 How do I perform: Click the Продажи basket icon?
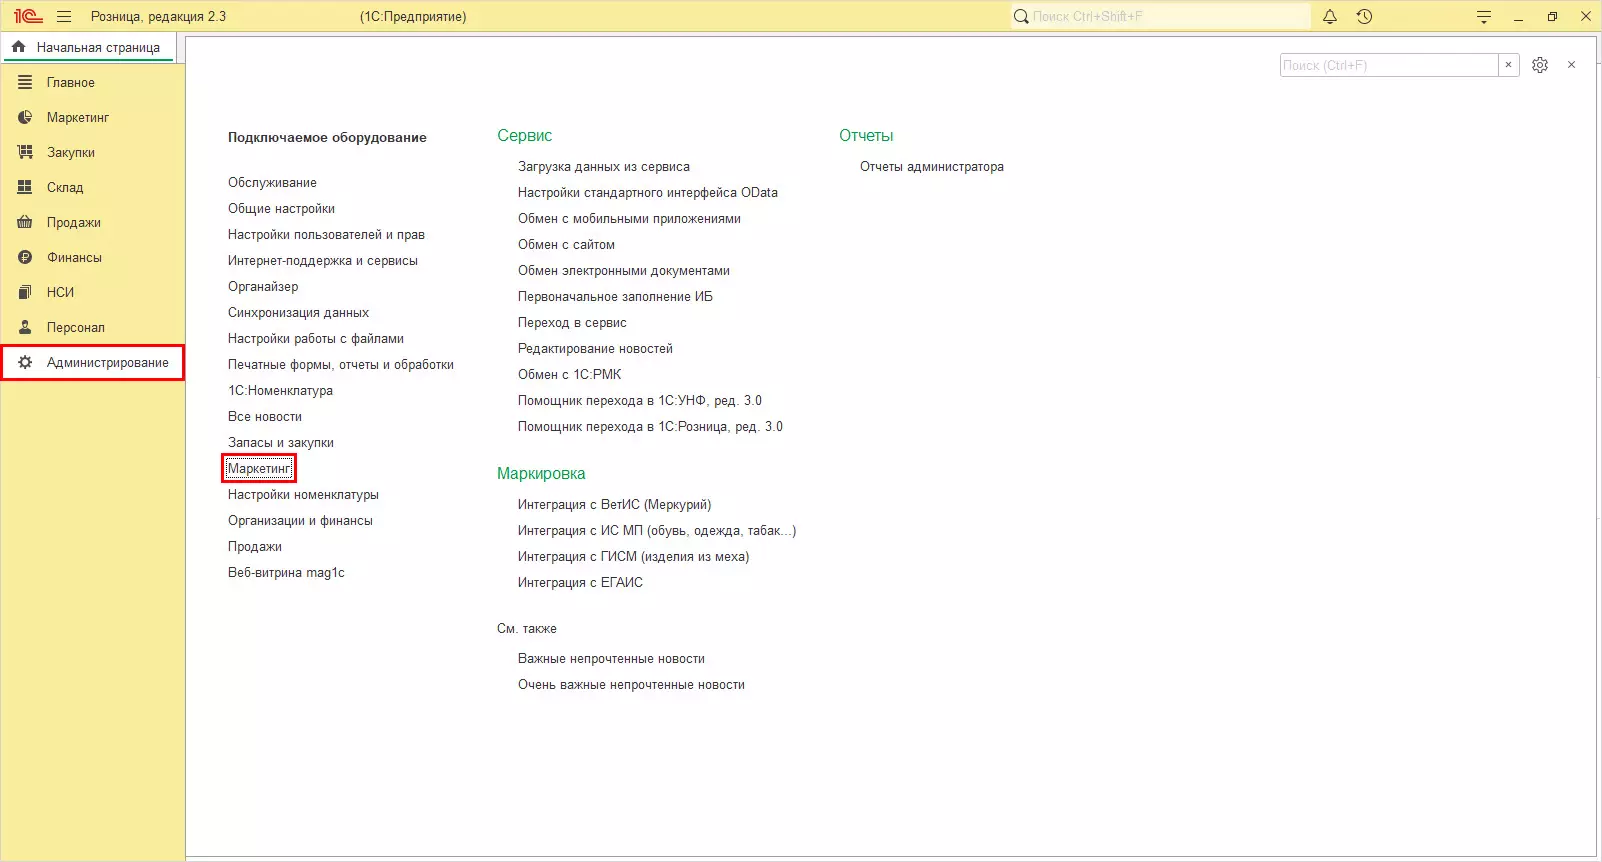[x=25, y=222]
